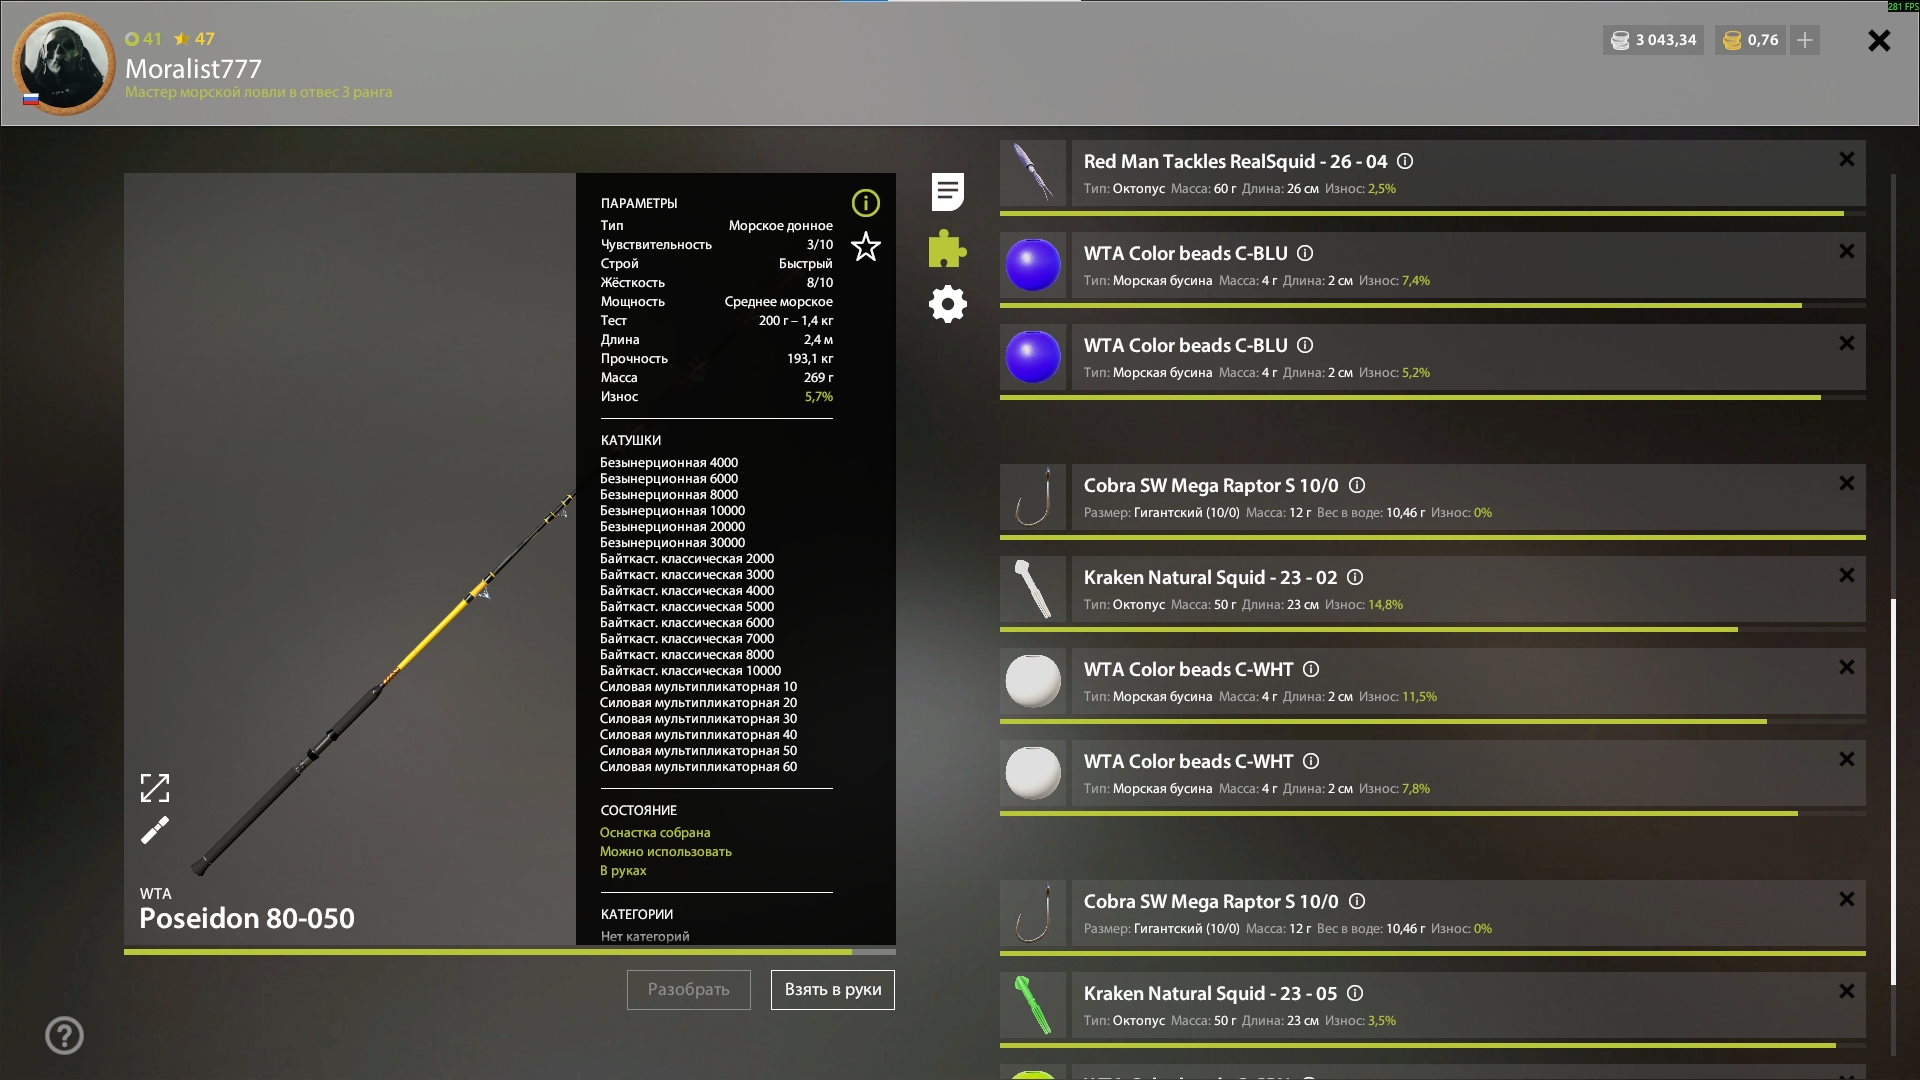Image resolution: width=1920 pixels, height=1080 pixels.
Task: Click the tackle list scrollbar
Action: pyautogui.click(x=1893, y=790)
